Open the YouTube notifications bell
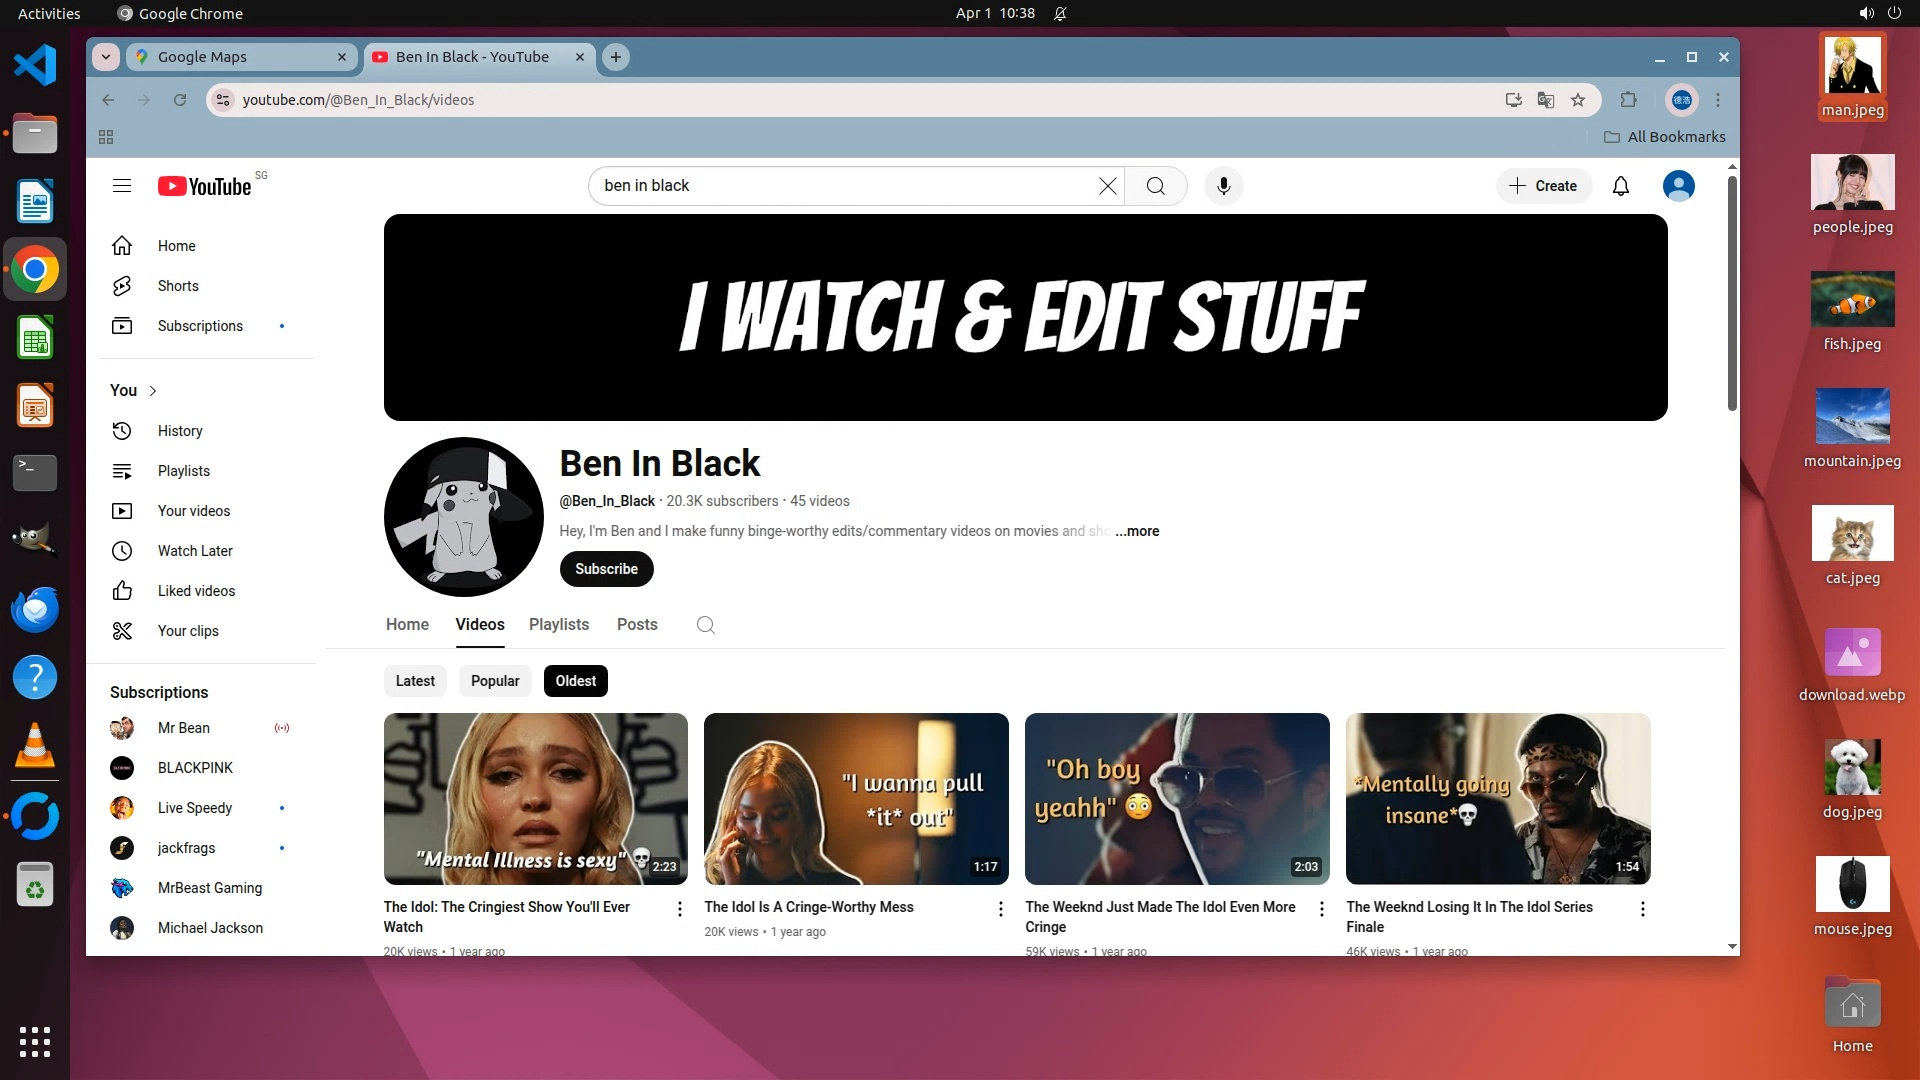 click(1621, 186)
